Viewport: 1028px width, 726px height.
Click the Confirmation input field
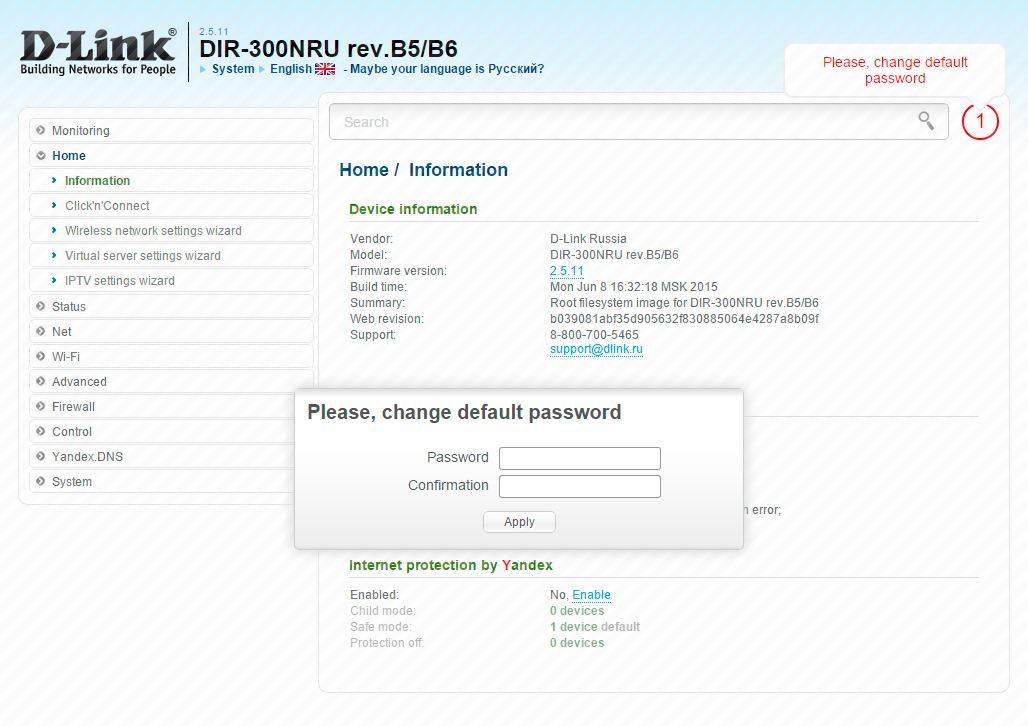(580, 486)
